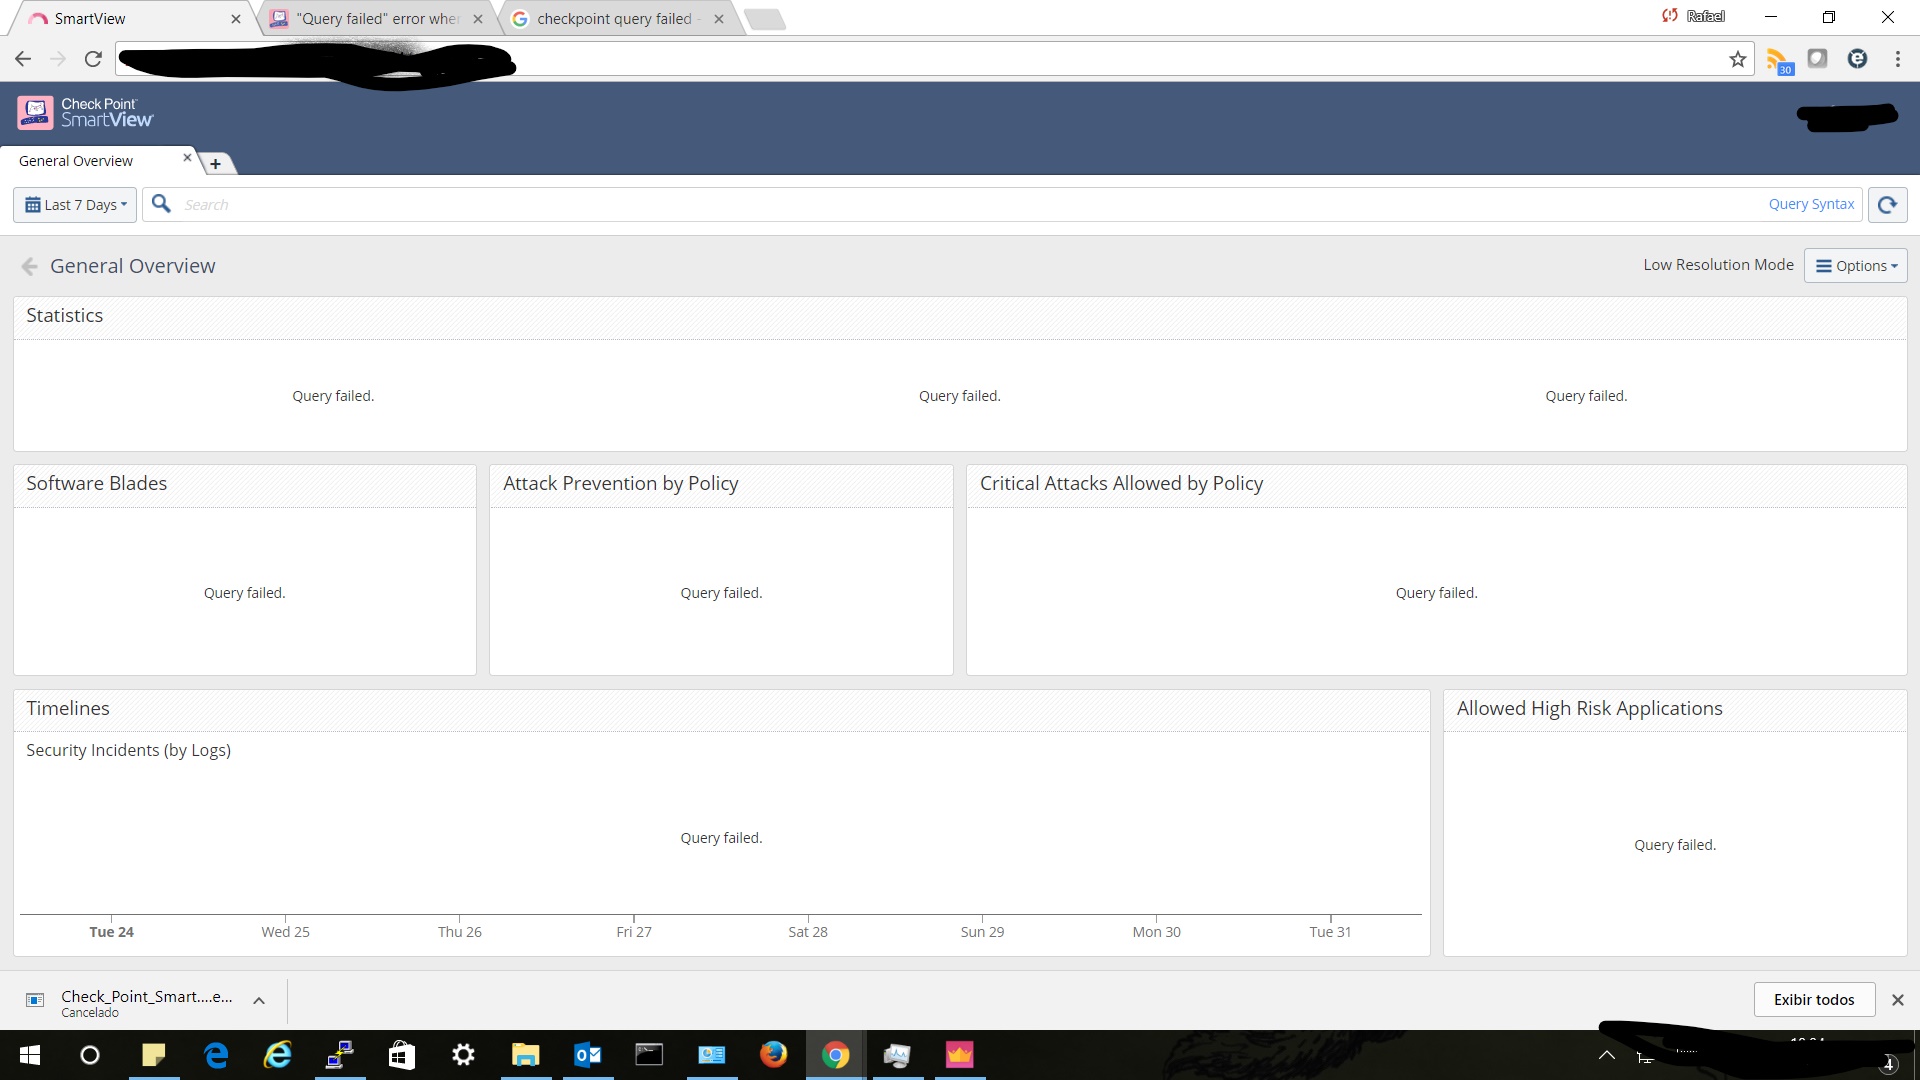Open the Windows Start menu
Screen dimensions: 1920x1080
pos(30,1055)
